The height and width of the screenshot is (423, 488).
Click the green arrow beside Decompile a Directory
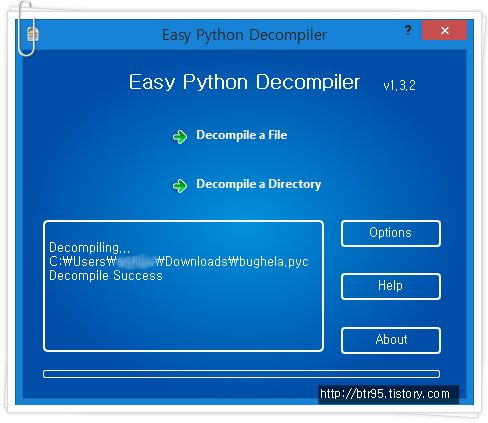(180, 185)
